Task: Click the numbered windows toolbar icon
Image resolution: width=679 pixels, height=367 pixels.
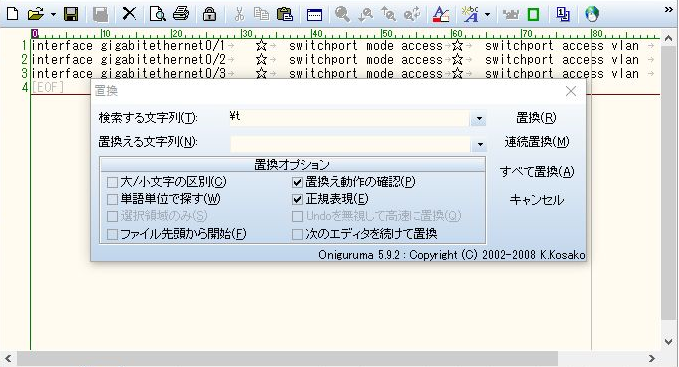Action: 563,14
